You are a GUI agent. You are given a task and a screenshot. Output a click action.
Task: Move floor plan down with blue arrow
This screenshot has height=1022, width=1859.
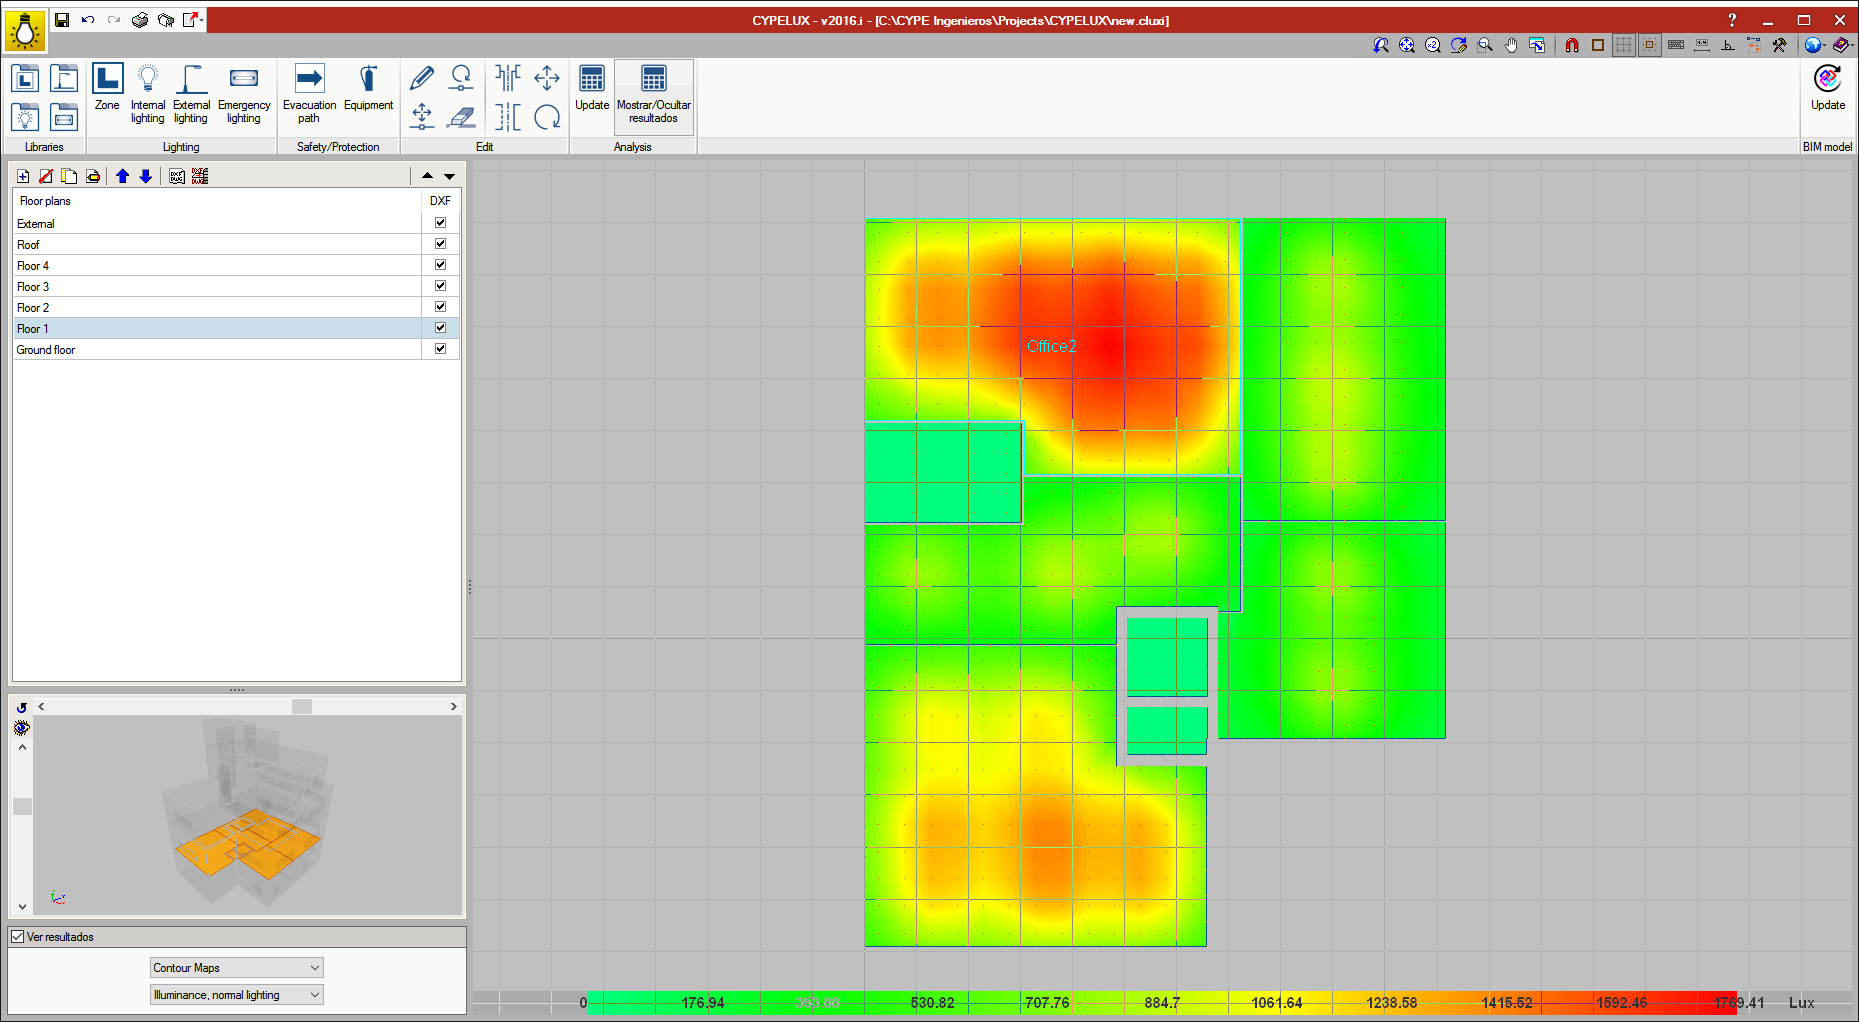[145, 176]
